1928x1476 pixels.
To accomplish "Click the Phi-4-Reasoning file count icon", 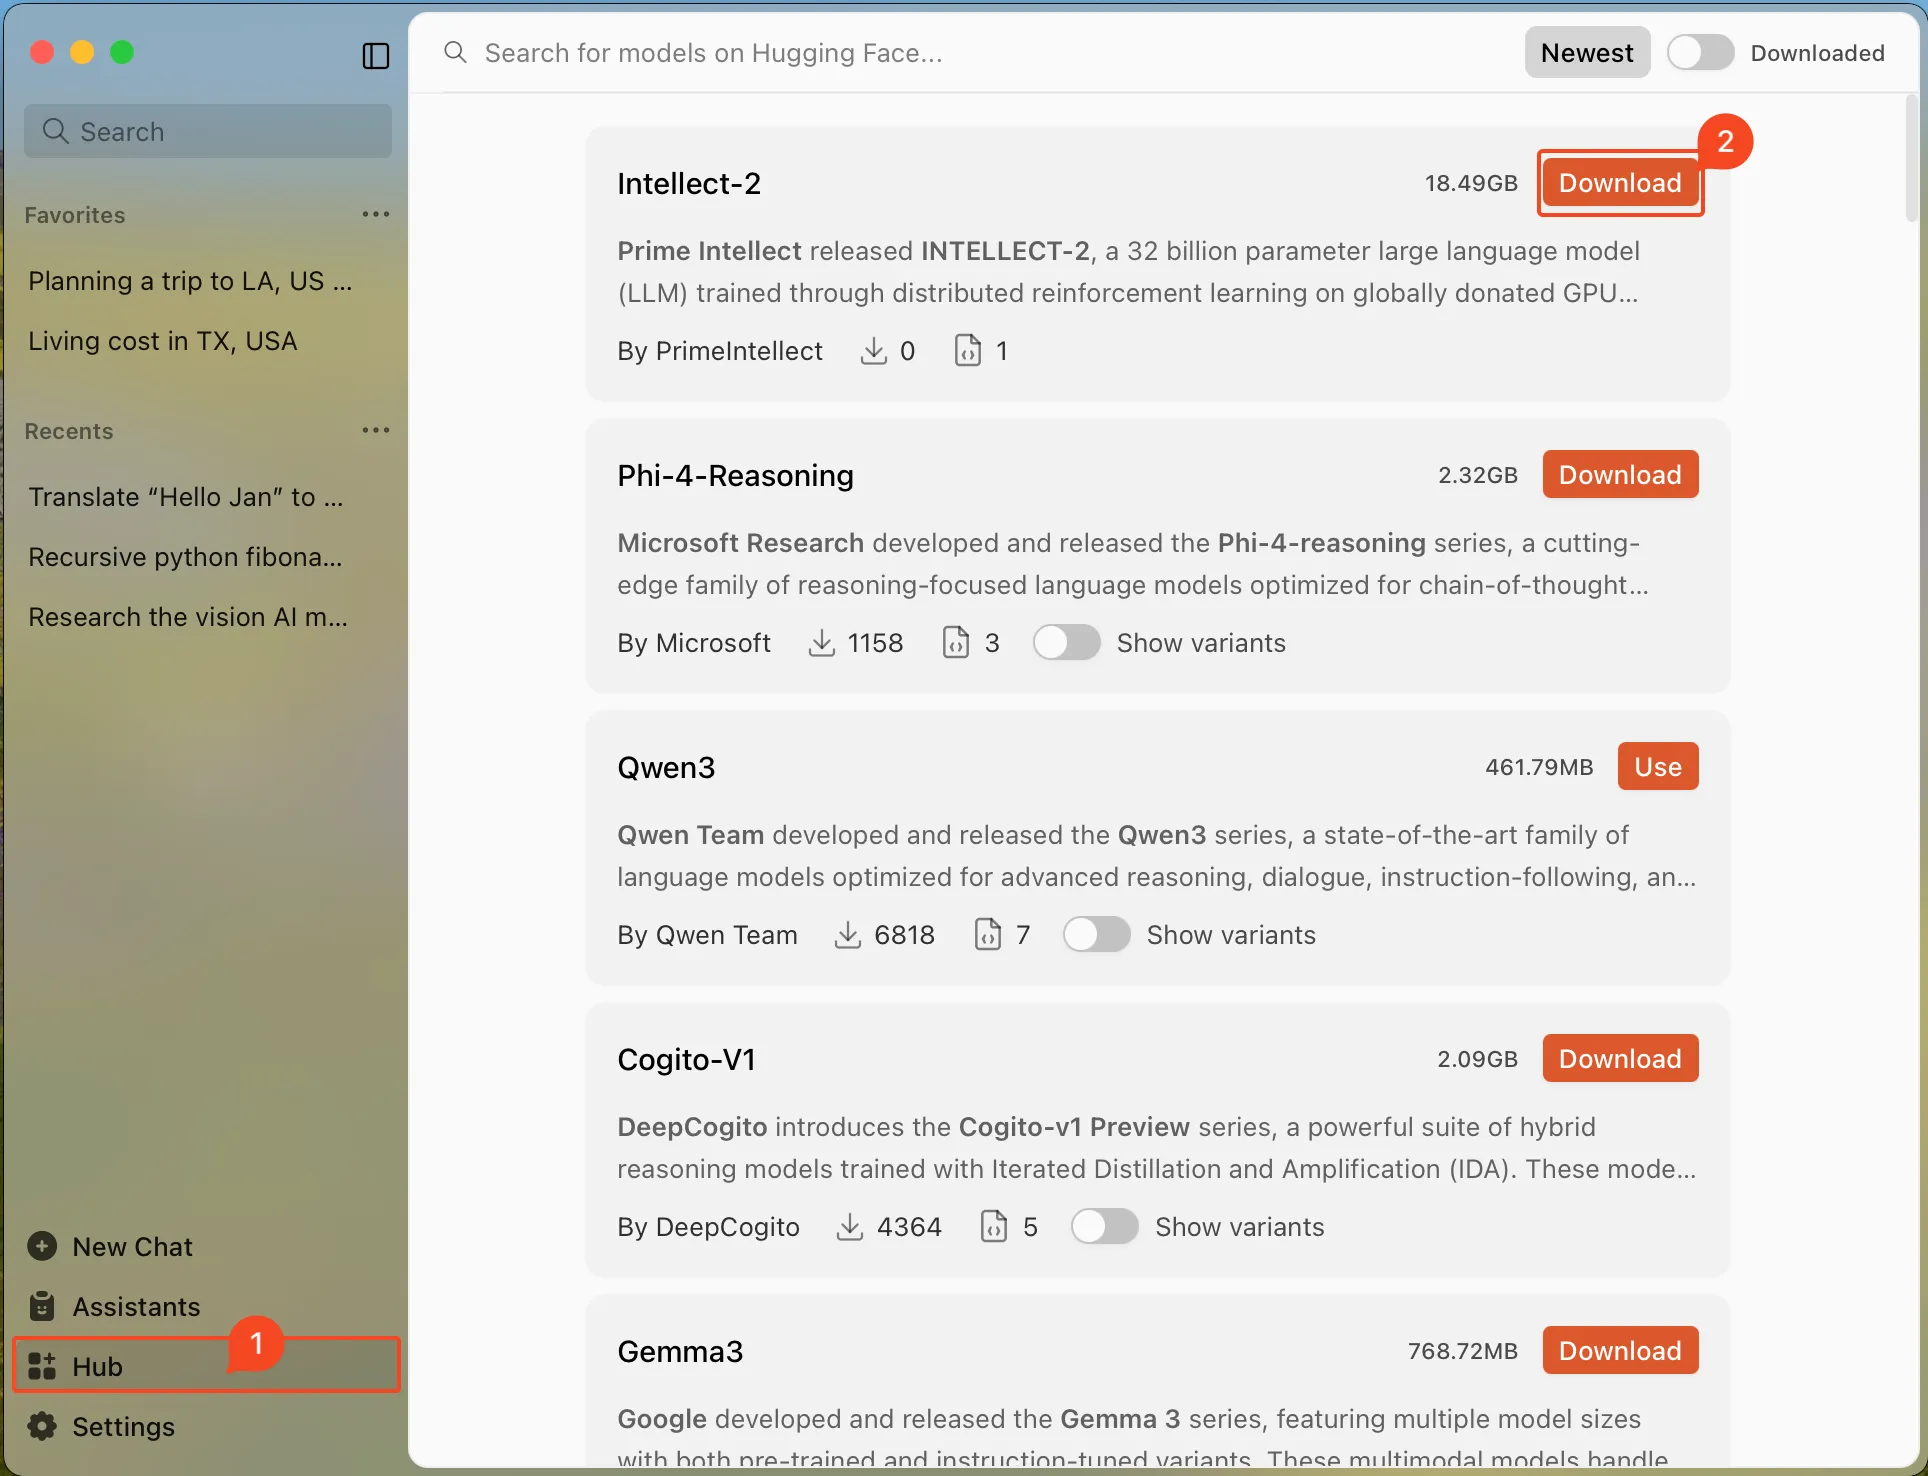I will 956,643.
